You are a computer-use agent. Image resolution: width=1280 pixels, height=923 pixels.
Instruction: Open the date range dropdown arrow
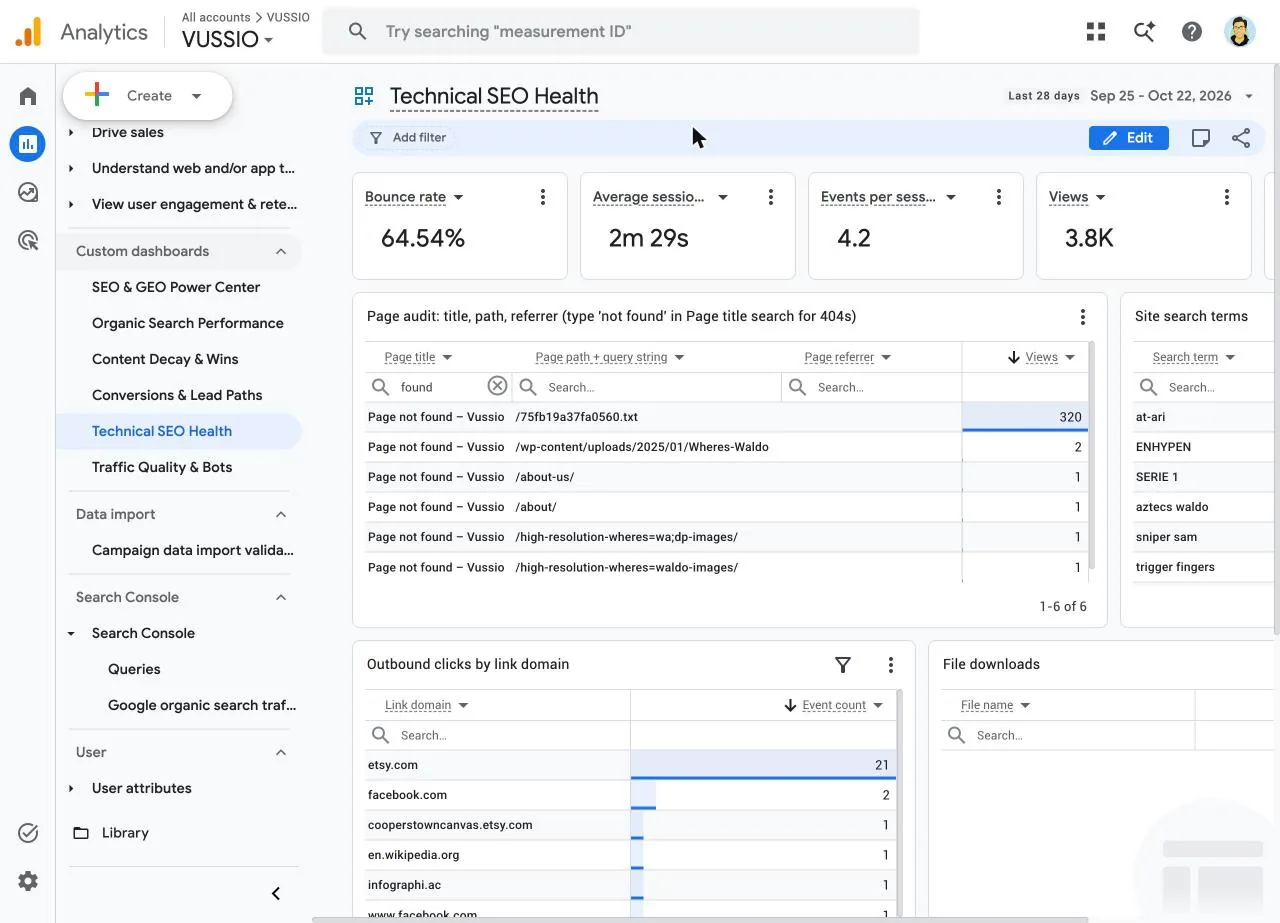click(x=1249, y=96)
